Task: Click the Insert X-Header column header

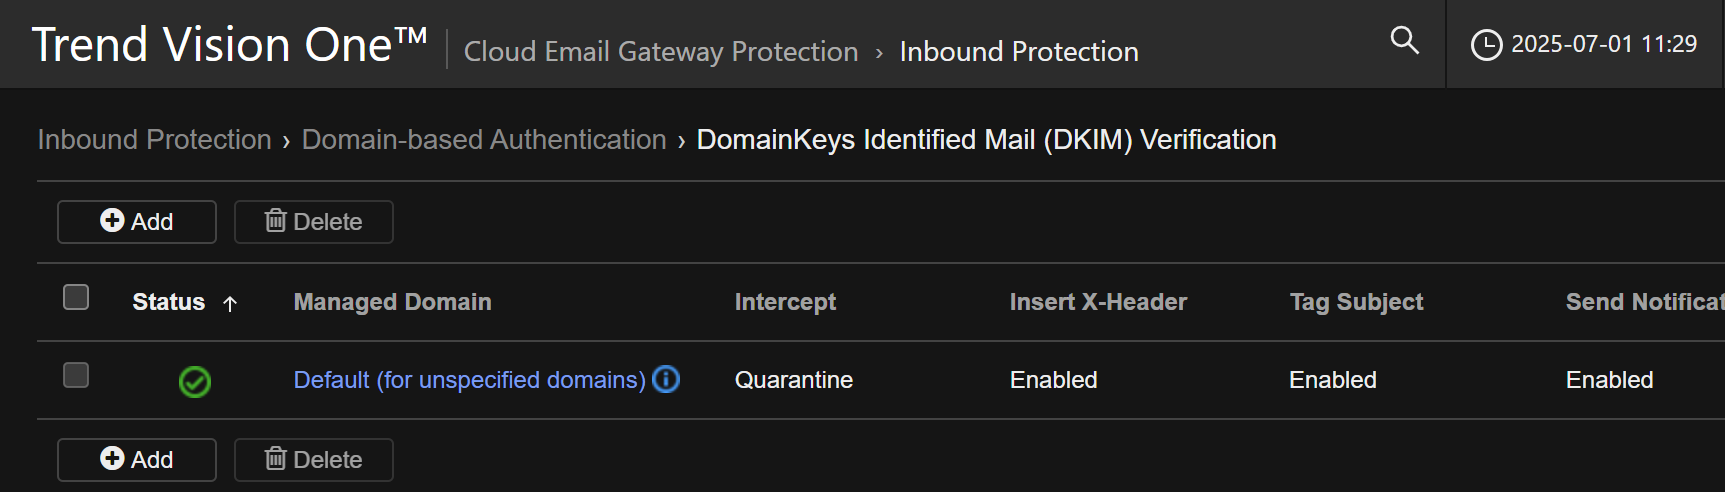Action: click(x=1098, y=302)
